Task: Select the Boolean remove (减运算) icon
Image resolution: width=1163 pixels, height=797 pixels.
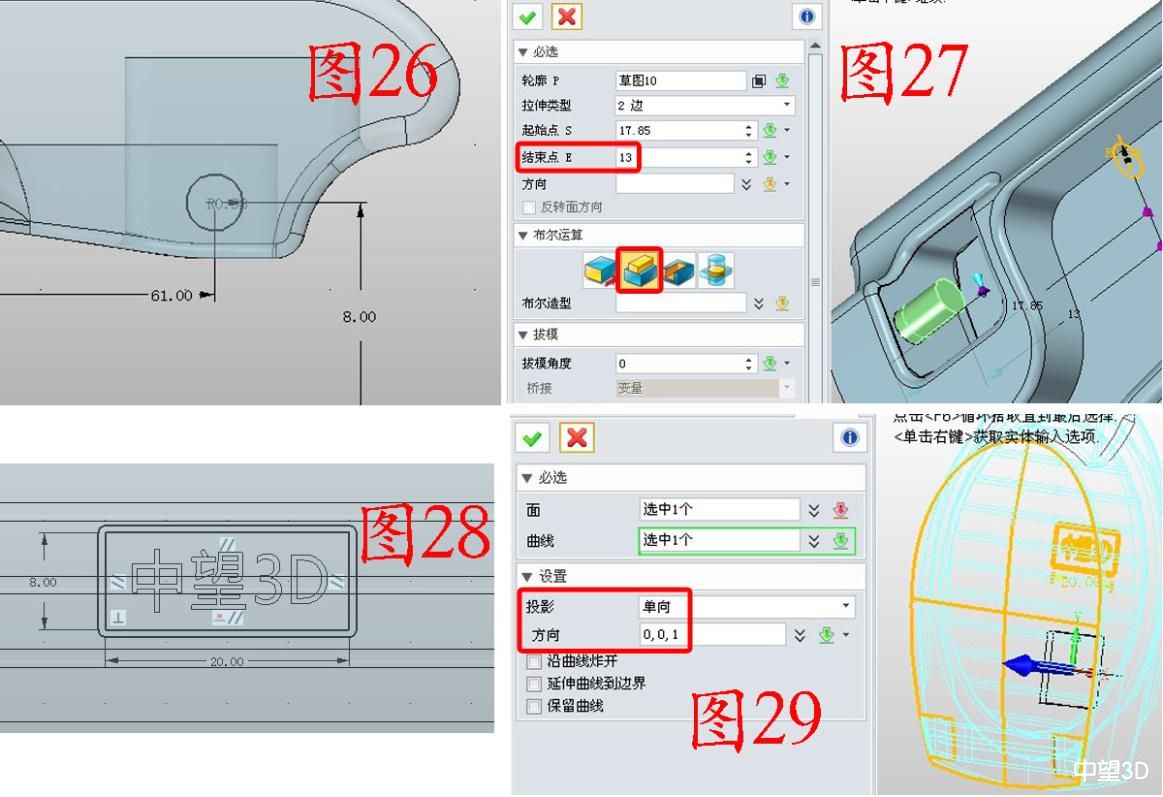Action: coord(678,271)
